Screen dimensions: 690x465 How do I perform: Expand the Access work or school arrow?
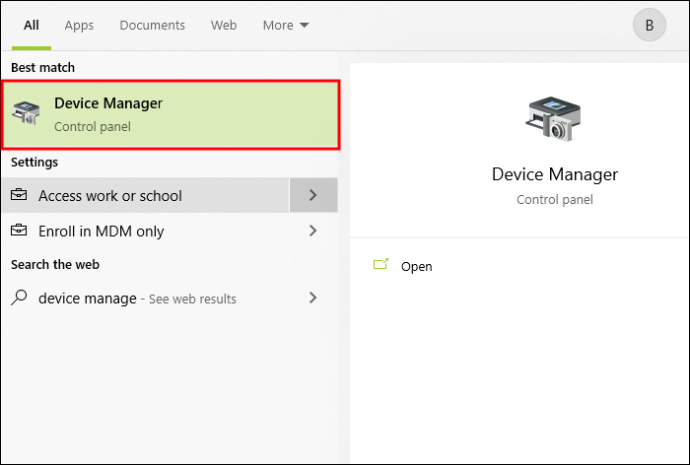coord(313,195)
